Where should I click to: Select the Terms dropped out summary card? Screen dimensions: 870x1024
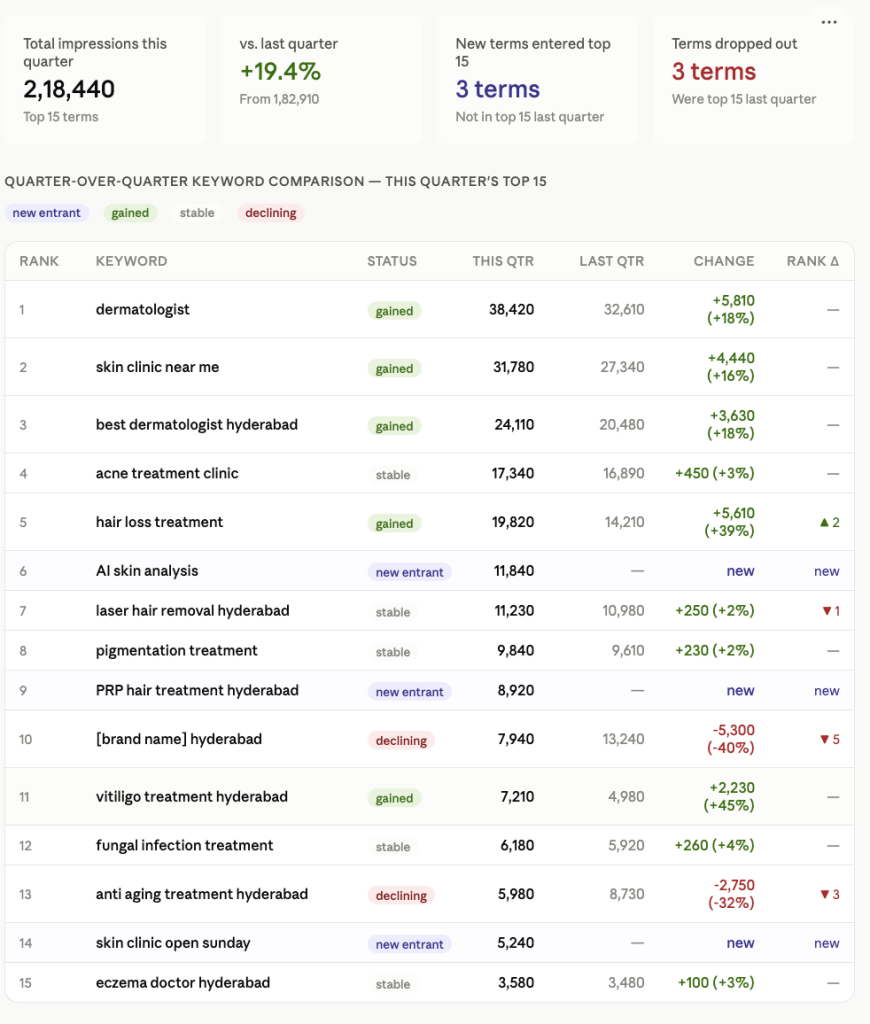(x=754, y=80)
